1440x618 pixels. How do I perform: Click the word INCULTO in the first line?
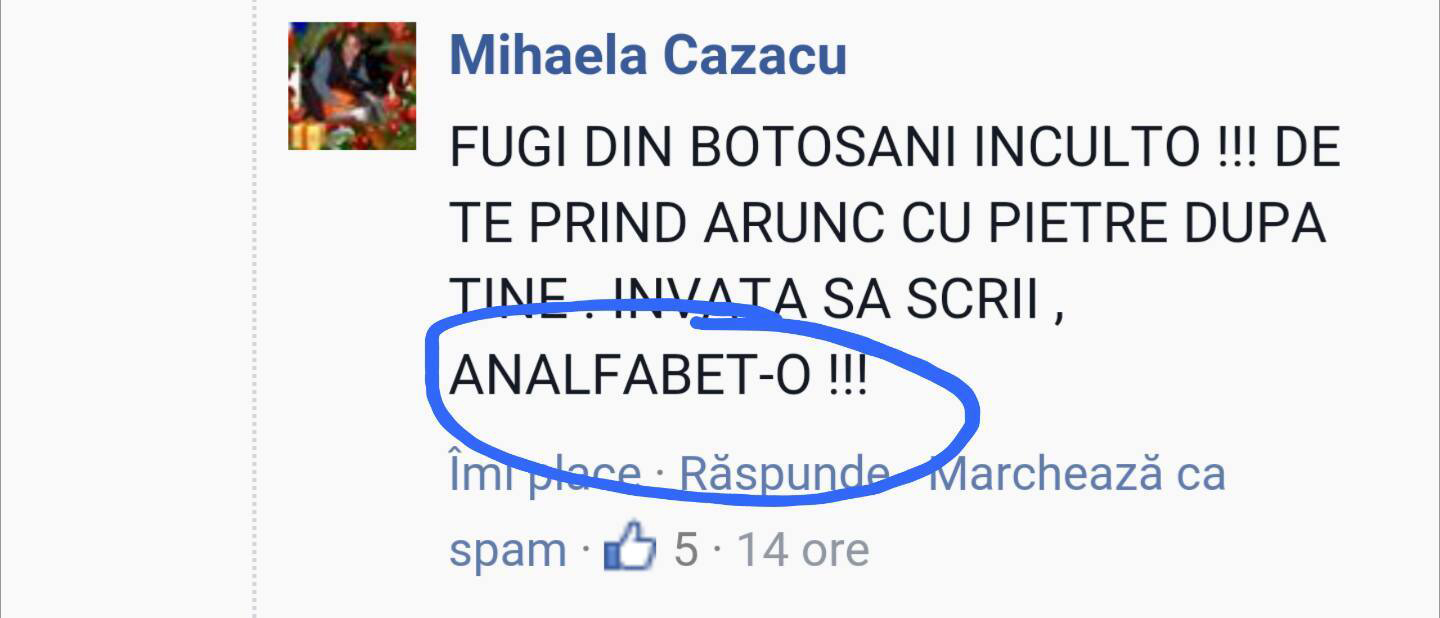(1089, 149)
